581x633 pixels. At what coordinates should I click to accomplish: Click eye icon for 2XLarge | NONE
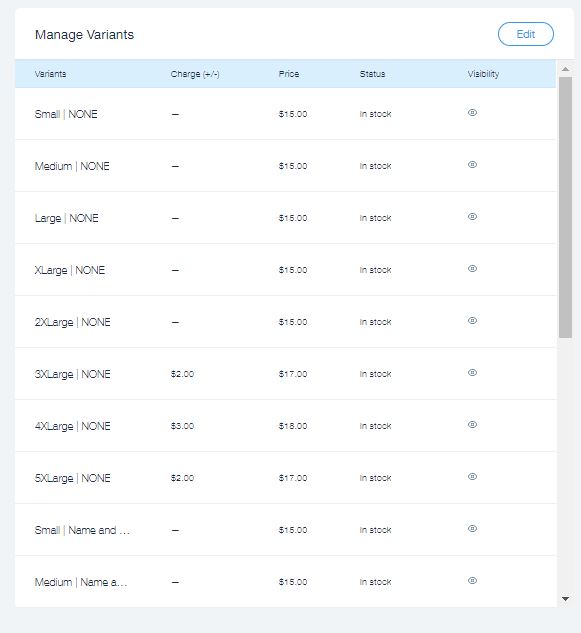pos(472,321)
